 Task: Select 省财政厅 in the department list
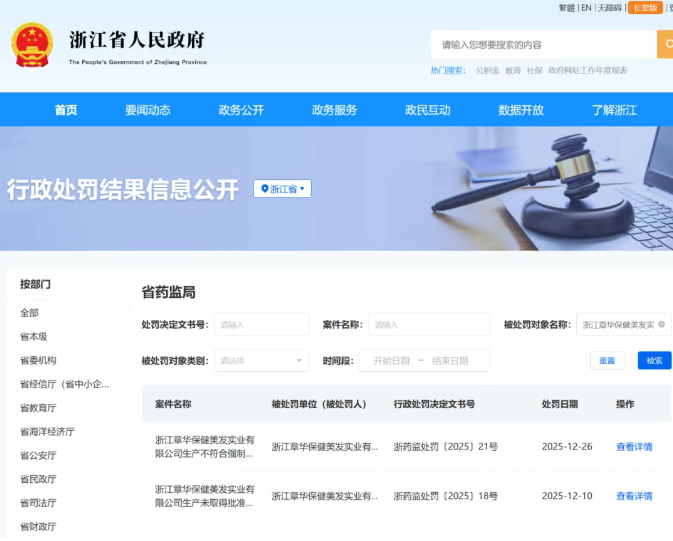click(x=38, y=526)
